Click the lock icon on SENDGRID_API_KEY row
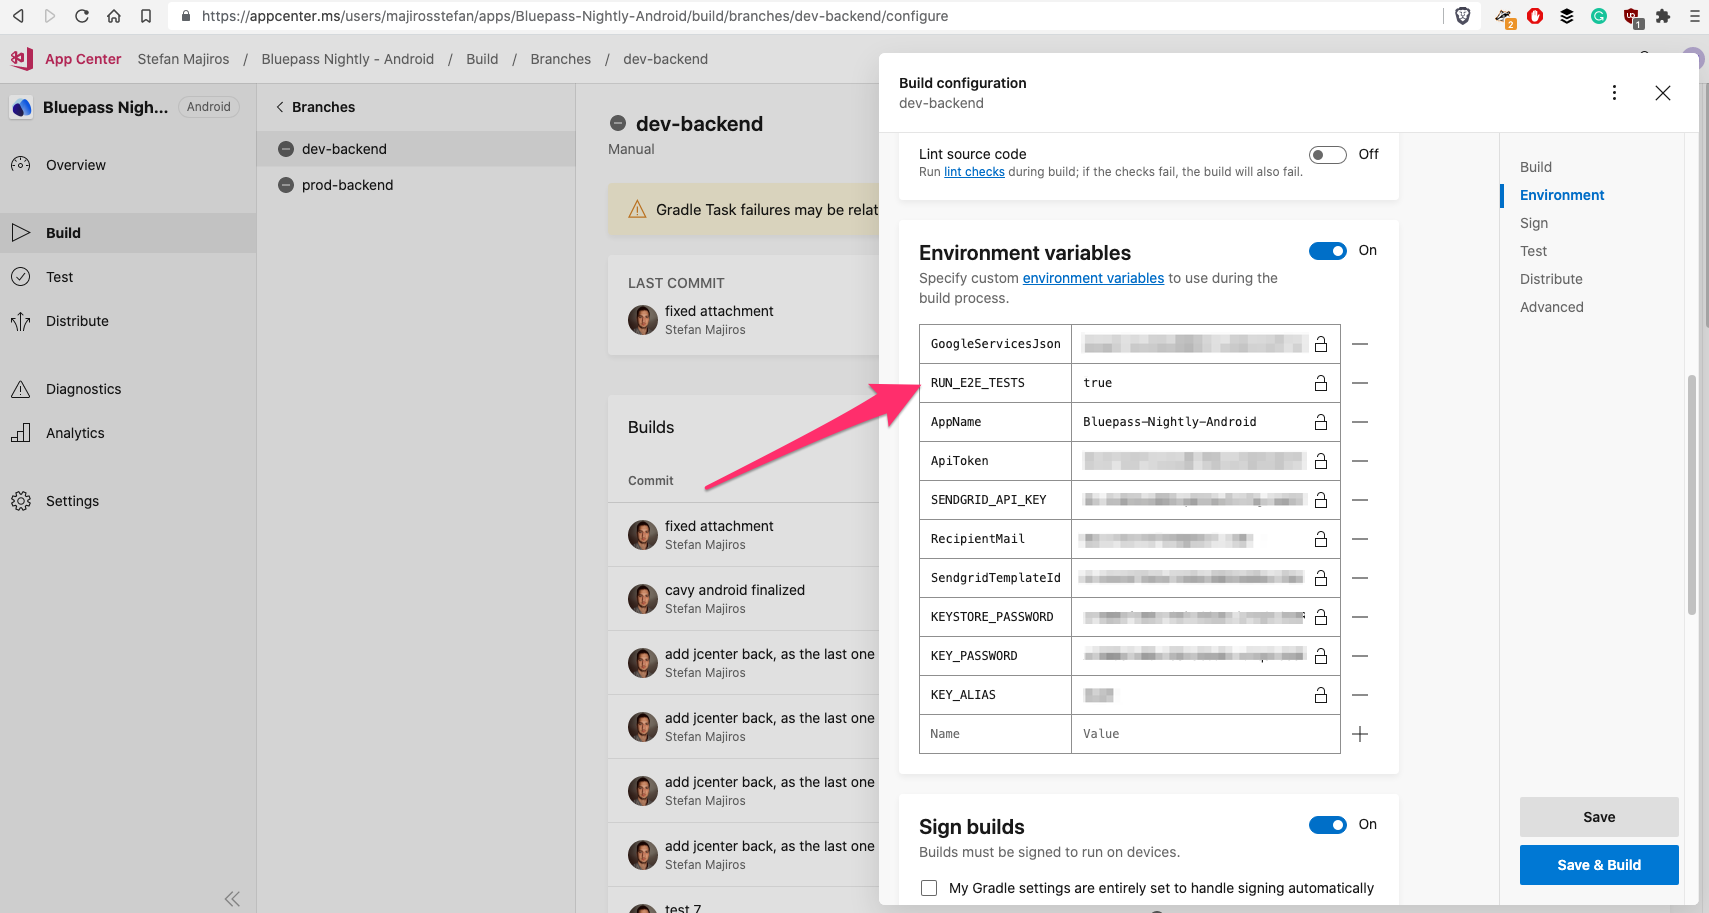Image resolution: width=1709 pixels, height=913 pixels. click(1321, 500)
